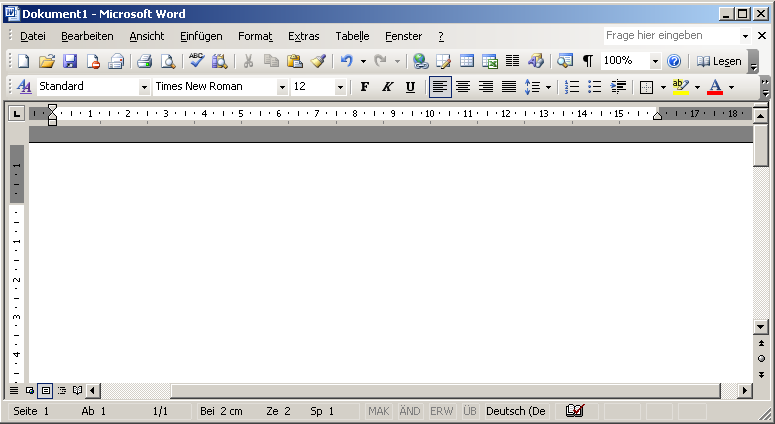The image size is (775, 424).
Task: Click the vertical scrollbar down arrow
Action: click(761, 327)
